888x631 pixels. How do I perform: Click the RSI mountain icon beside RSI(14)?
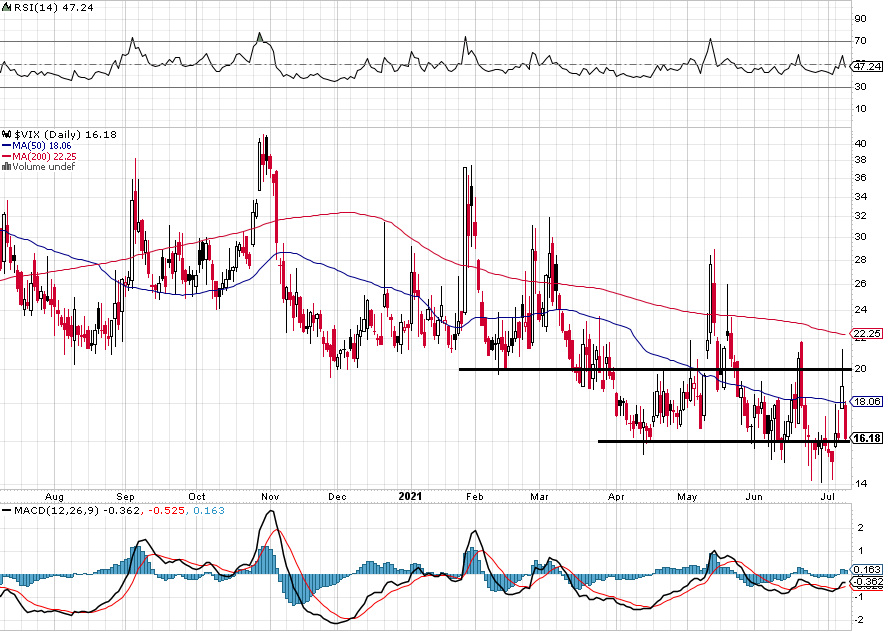[x=5, y=7]
